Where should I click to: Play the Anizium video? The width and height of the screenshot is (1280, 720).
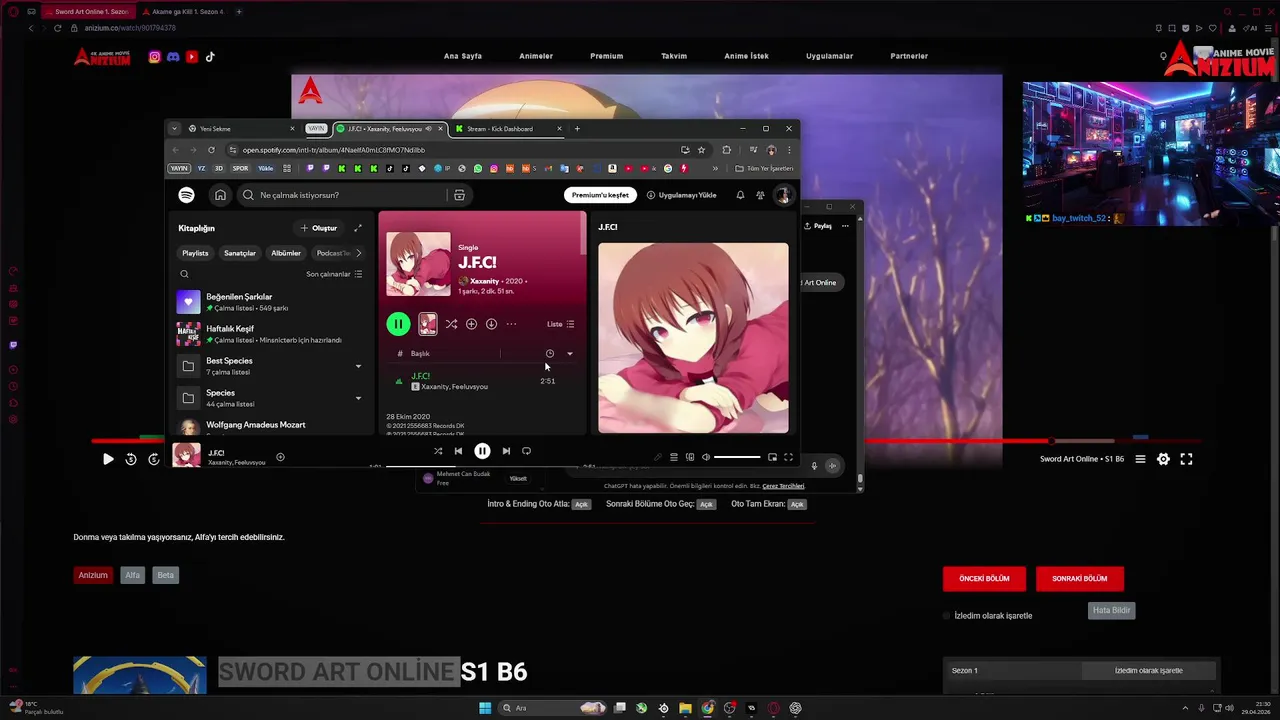(108, 459)
